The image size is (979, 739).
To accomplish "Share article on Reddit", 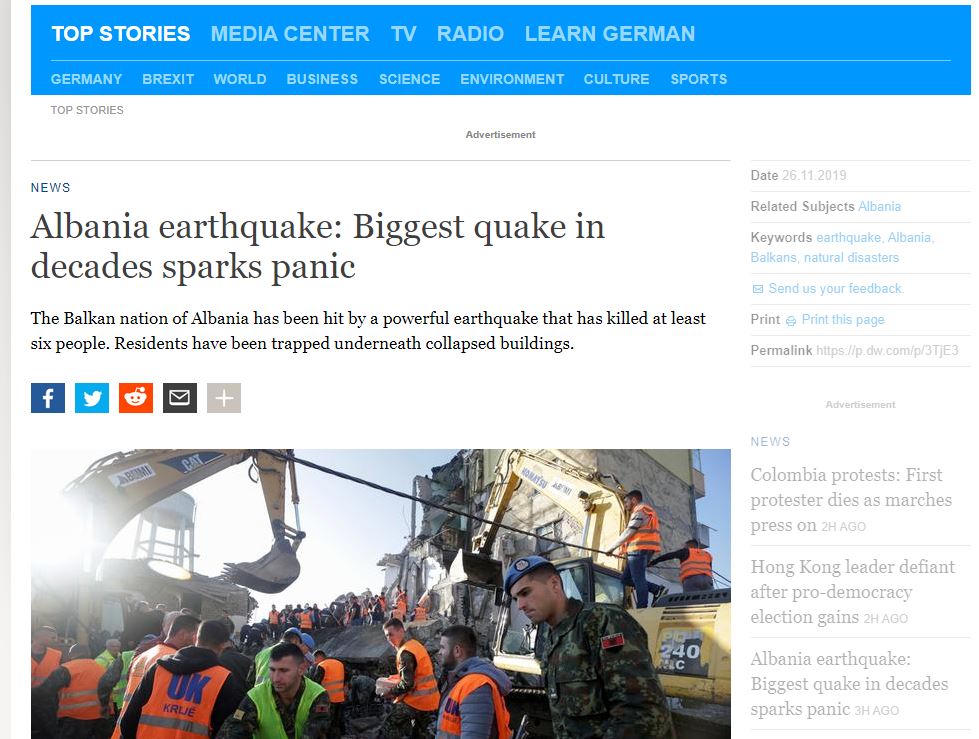I will (x=136, y=398).
